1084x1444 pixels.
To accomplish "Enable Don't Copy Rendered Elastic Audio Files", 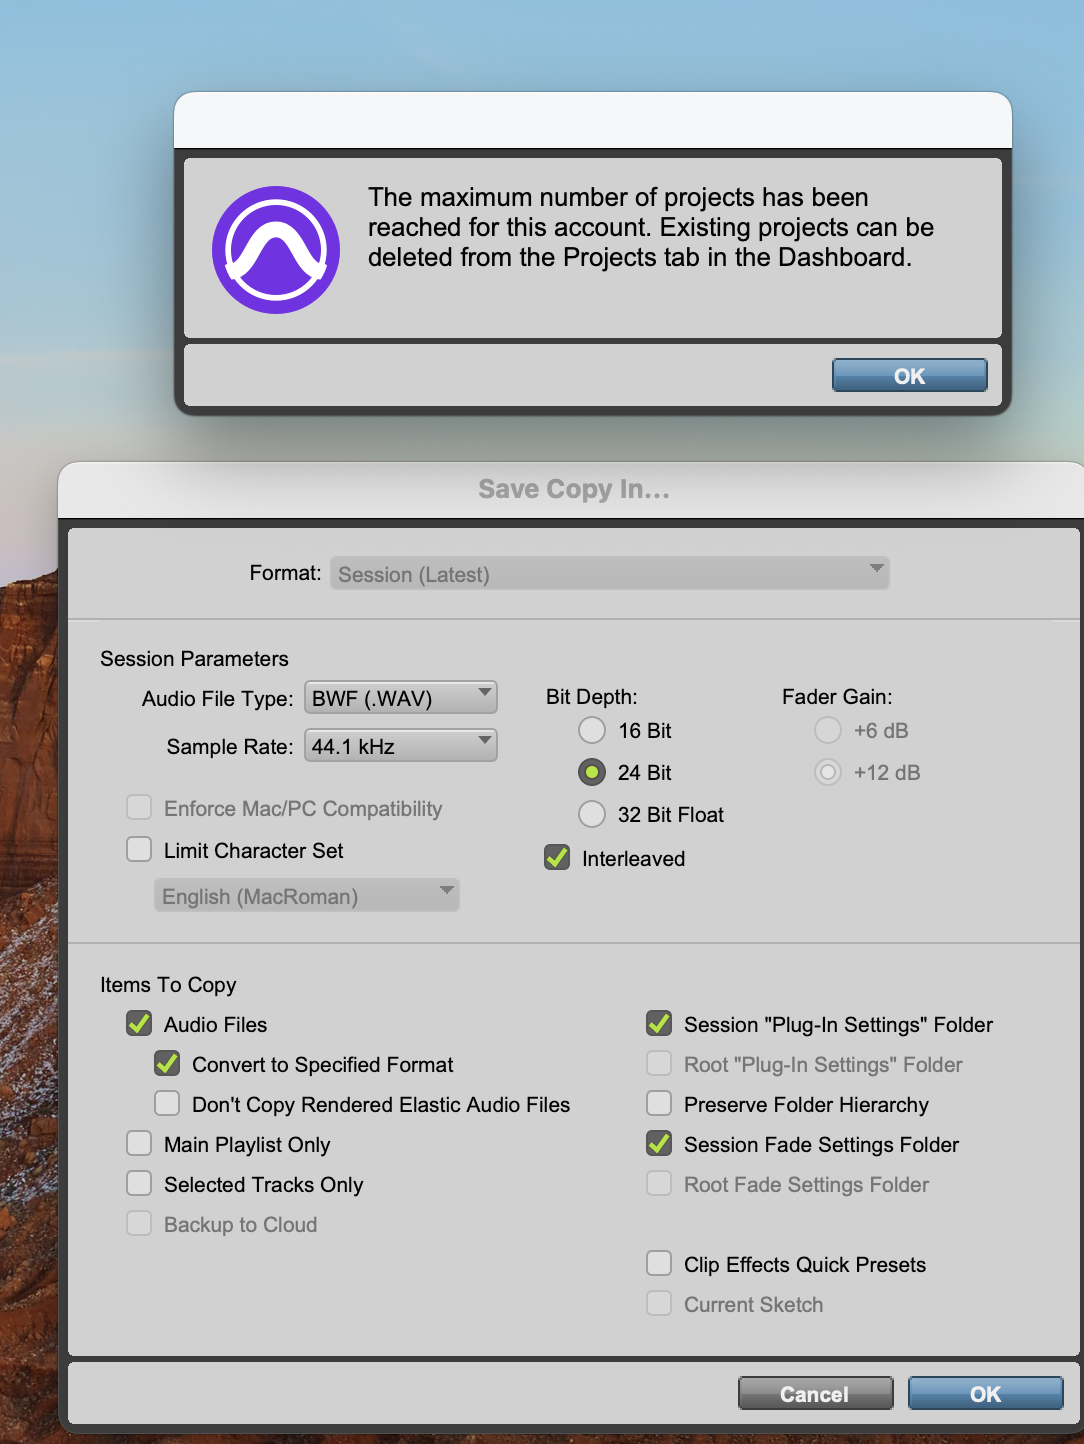I will coord(167,1104).
